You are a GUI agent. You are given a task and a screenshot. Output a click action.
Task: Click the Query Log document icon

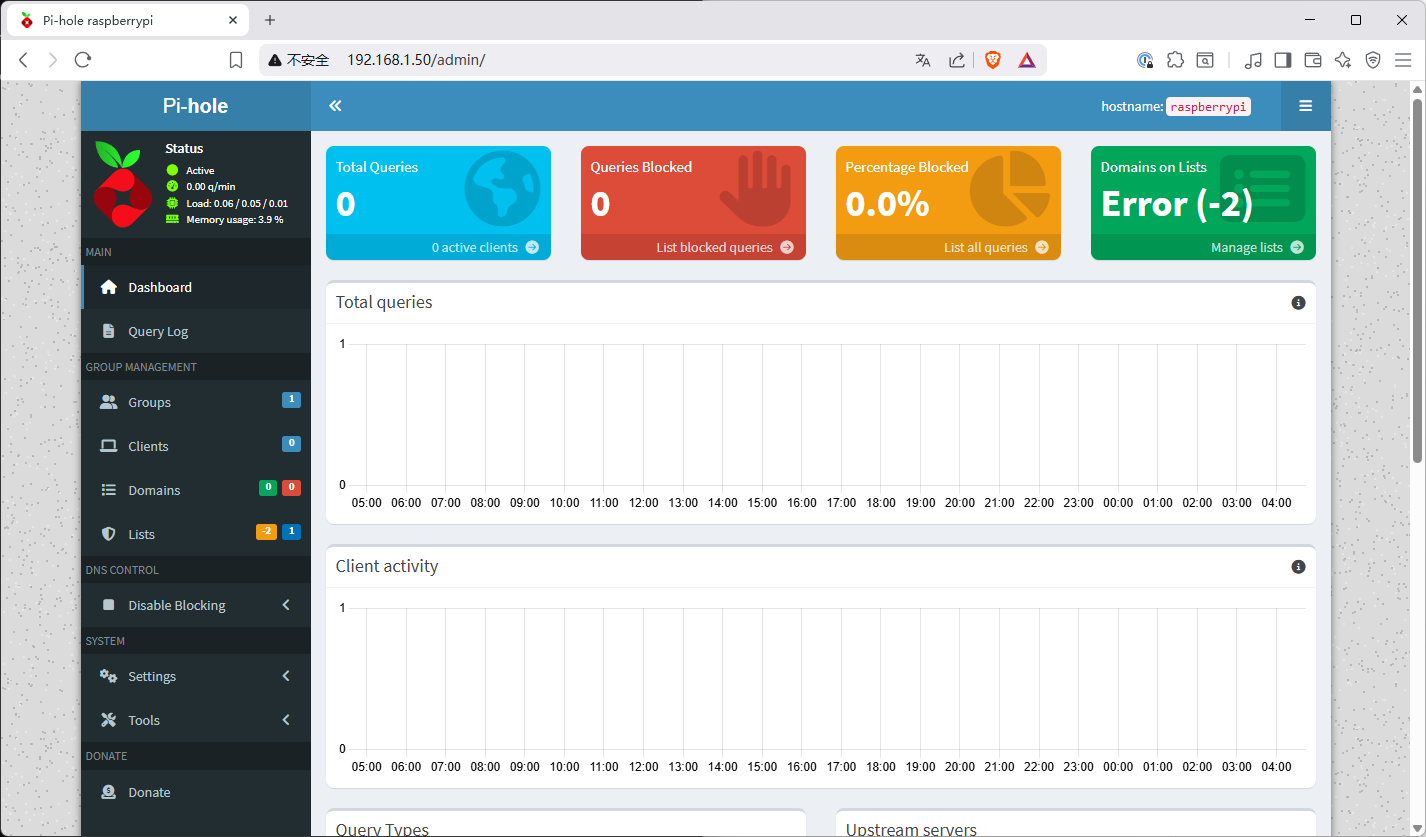point(109,331)
